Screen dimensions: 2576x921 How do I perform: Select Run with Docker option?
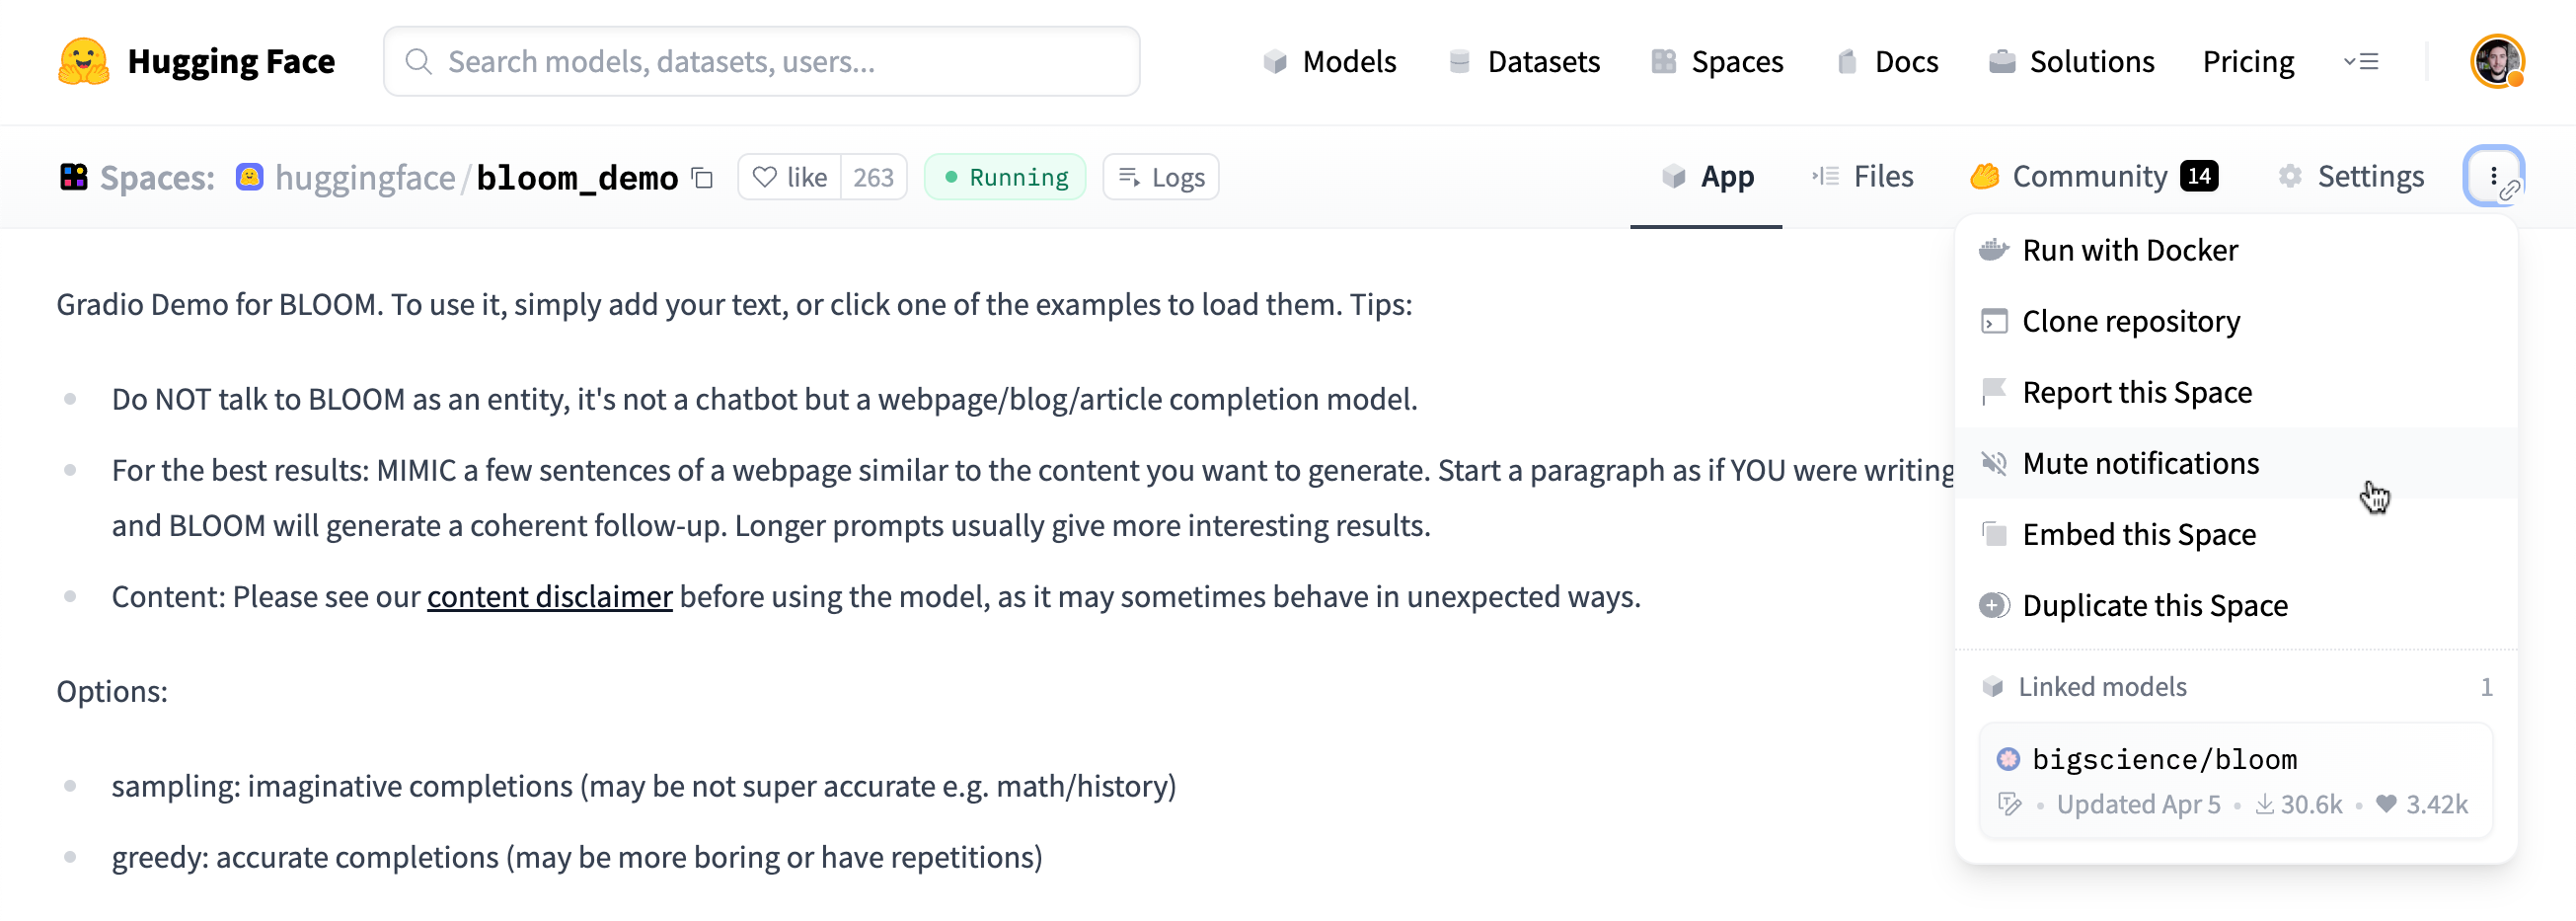pyautogui.click(x=2129, y=250)
